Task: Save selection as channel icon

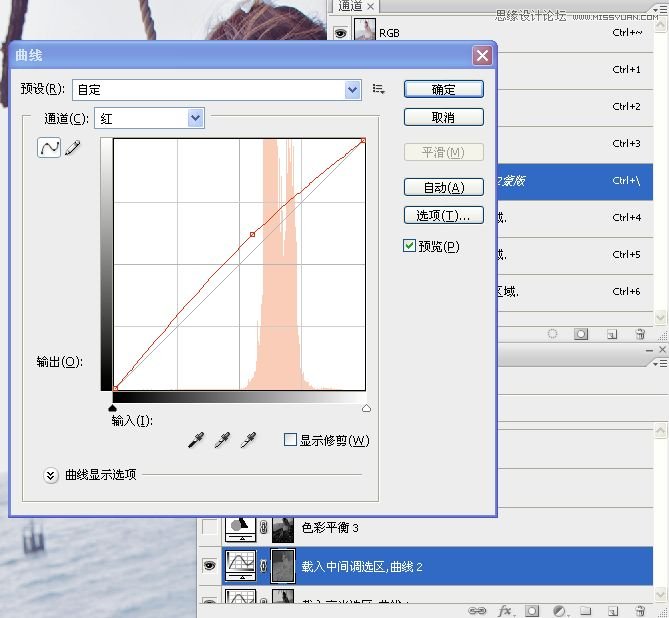Action: (581, 334)
